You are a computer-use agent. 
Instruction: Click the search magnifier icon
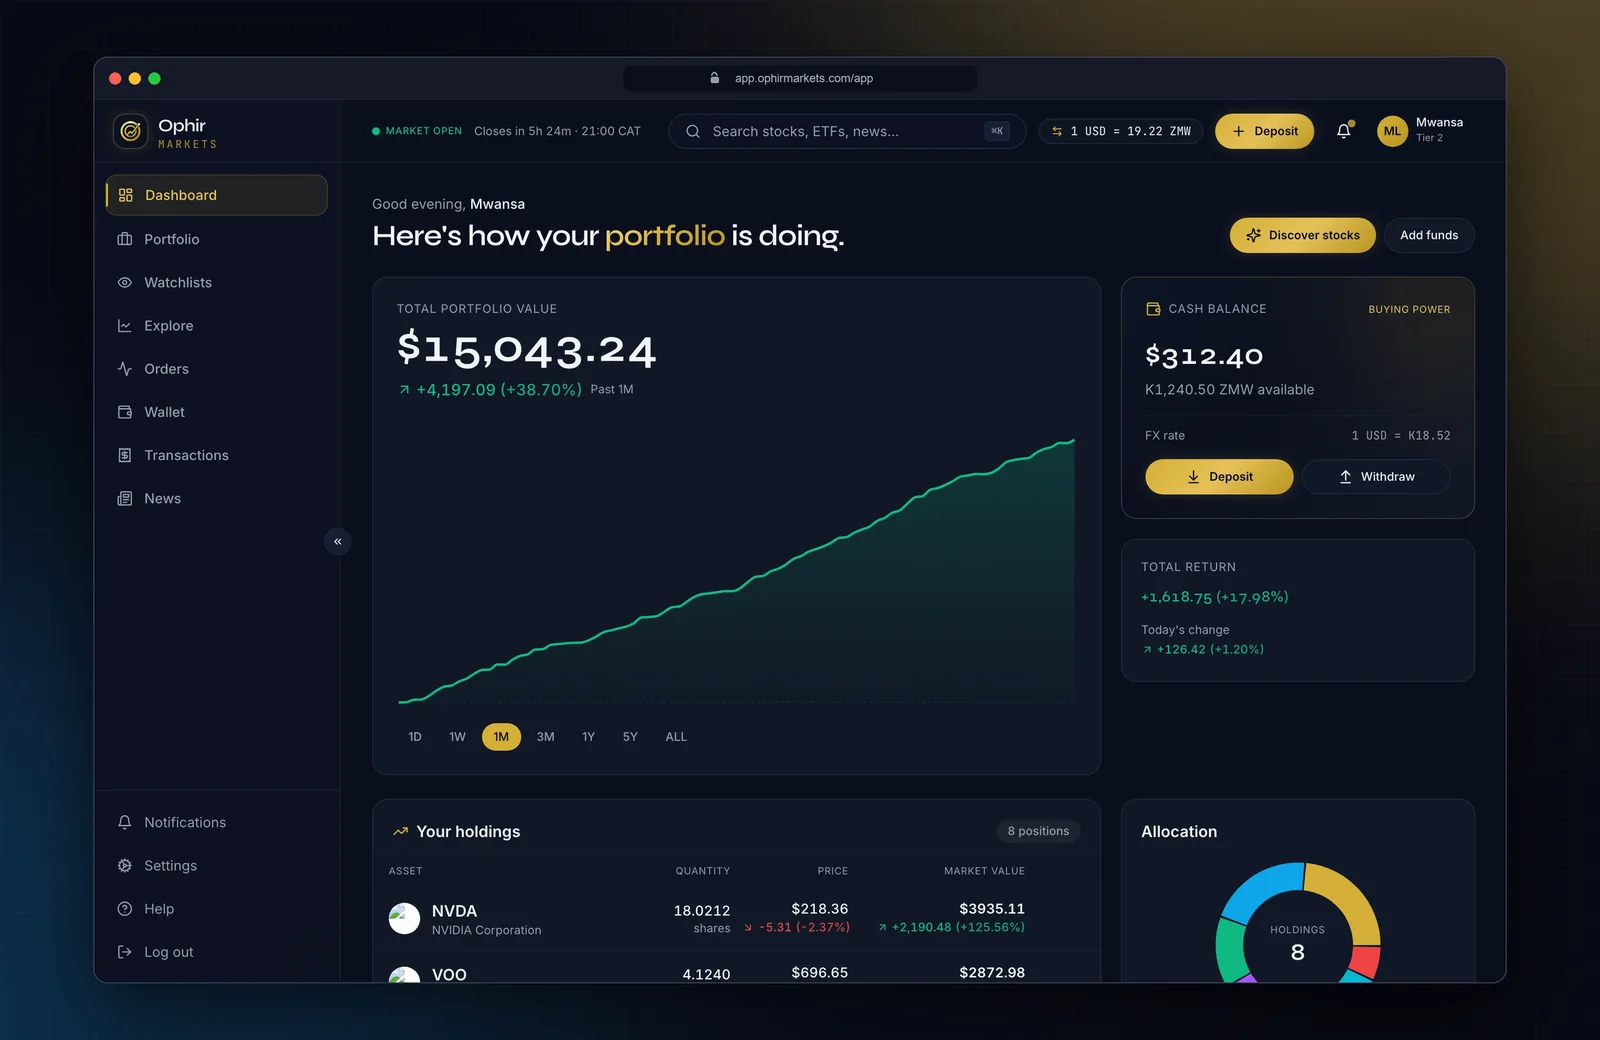click(x=692, y=131)
